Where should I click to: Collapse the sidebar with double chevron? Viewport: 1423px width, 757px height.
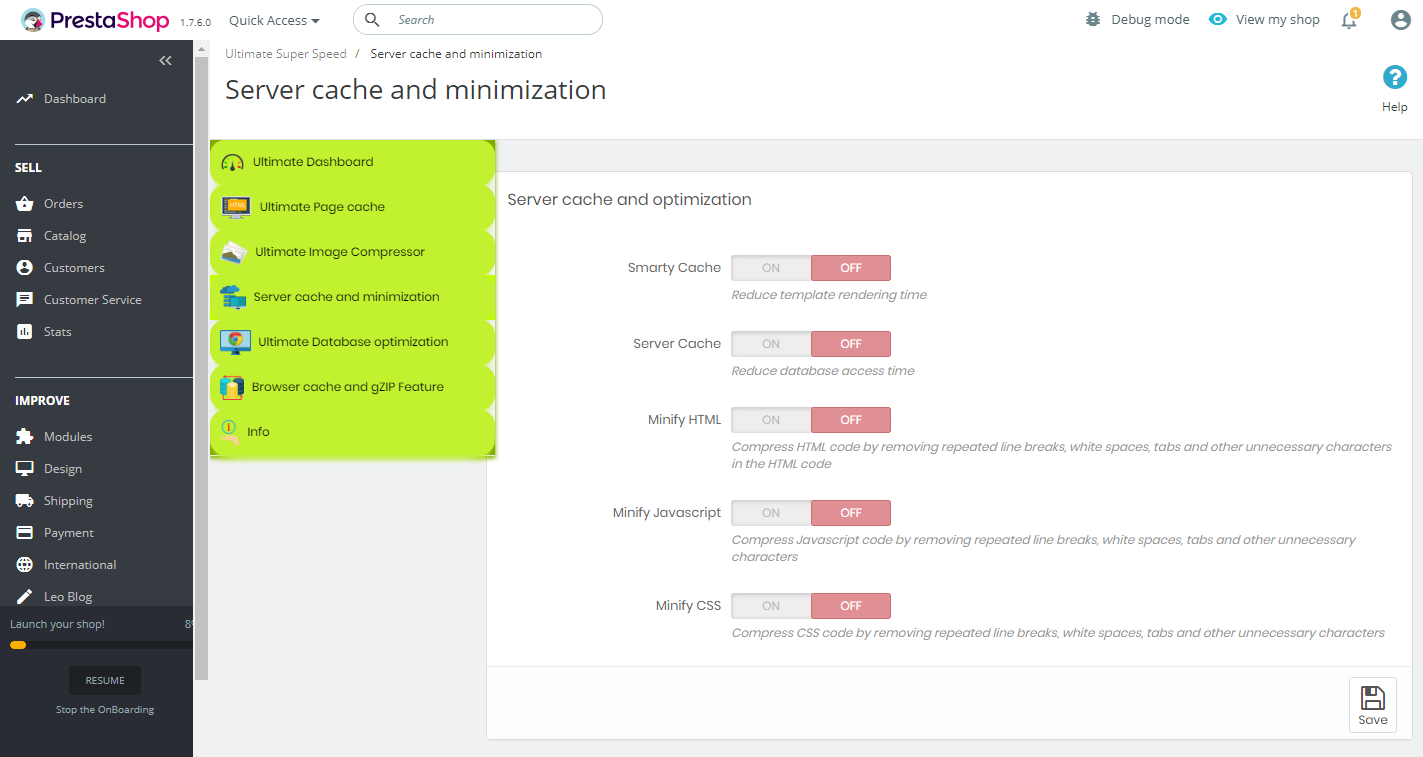click(166, 61)
